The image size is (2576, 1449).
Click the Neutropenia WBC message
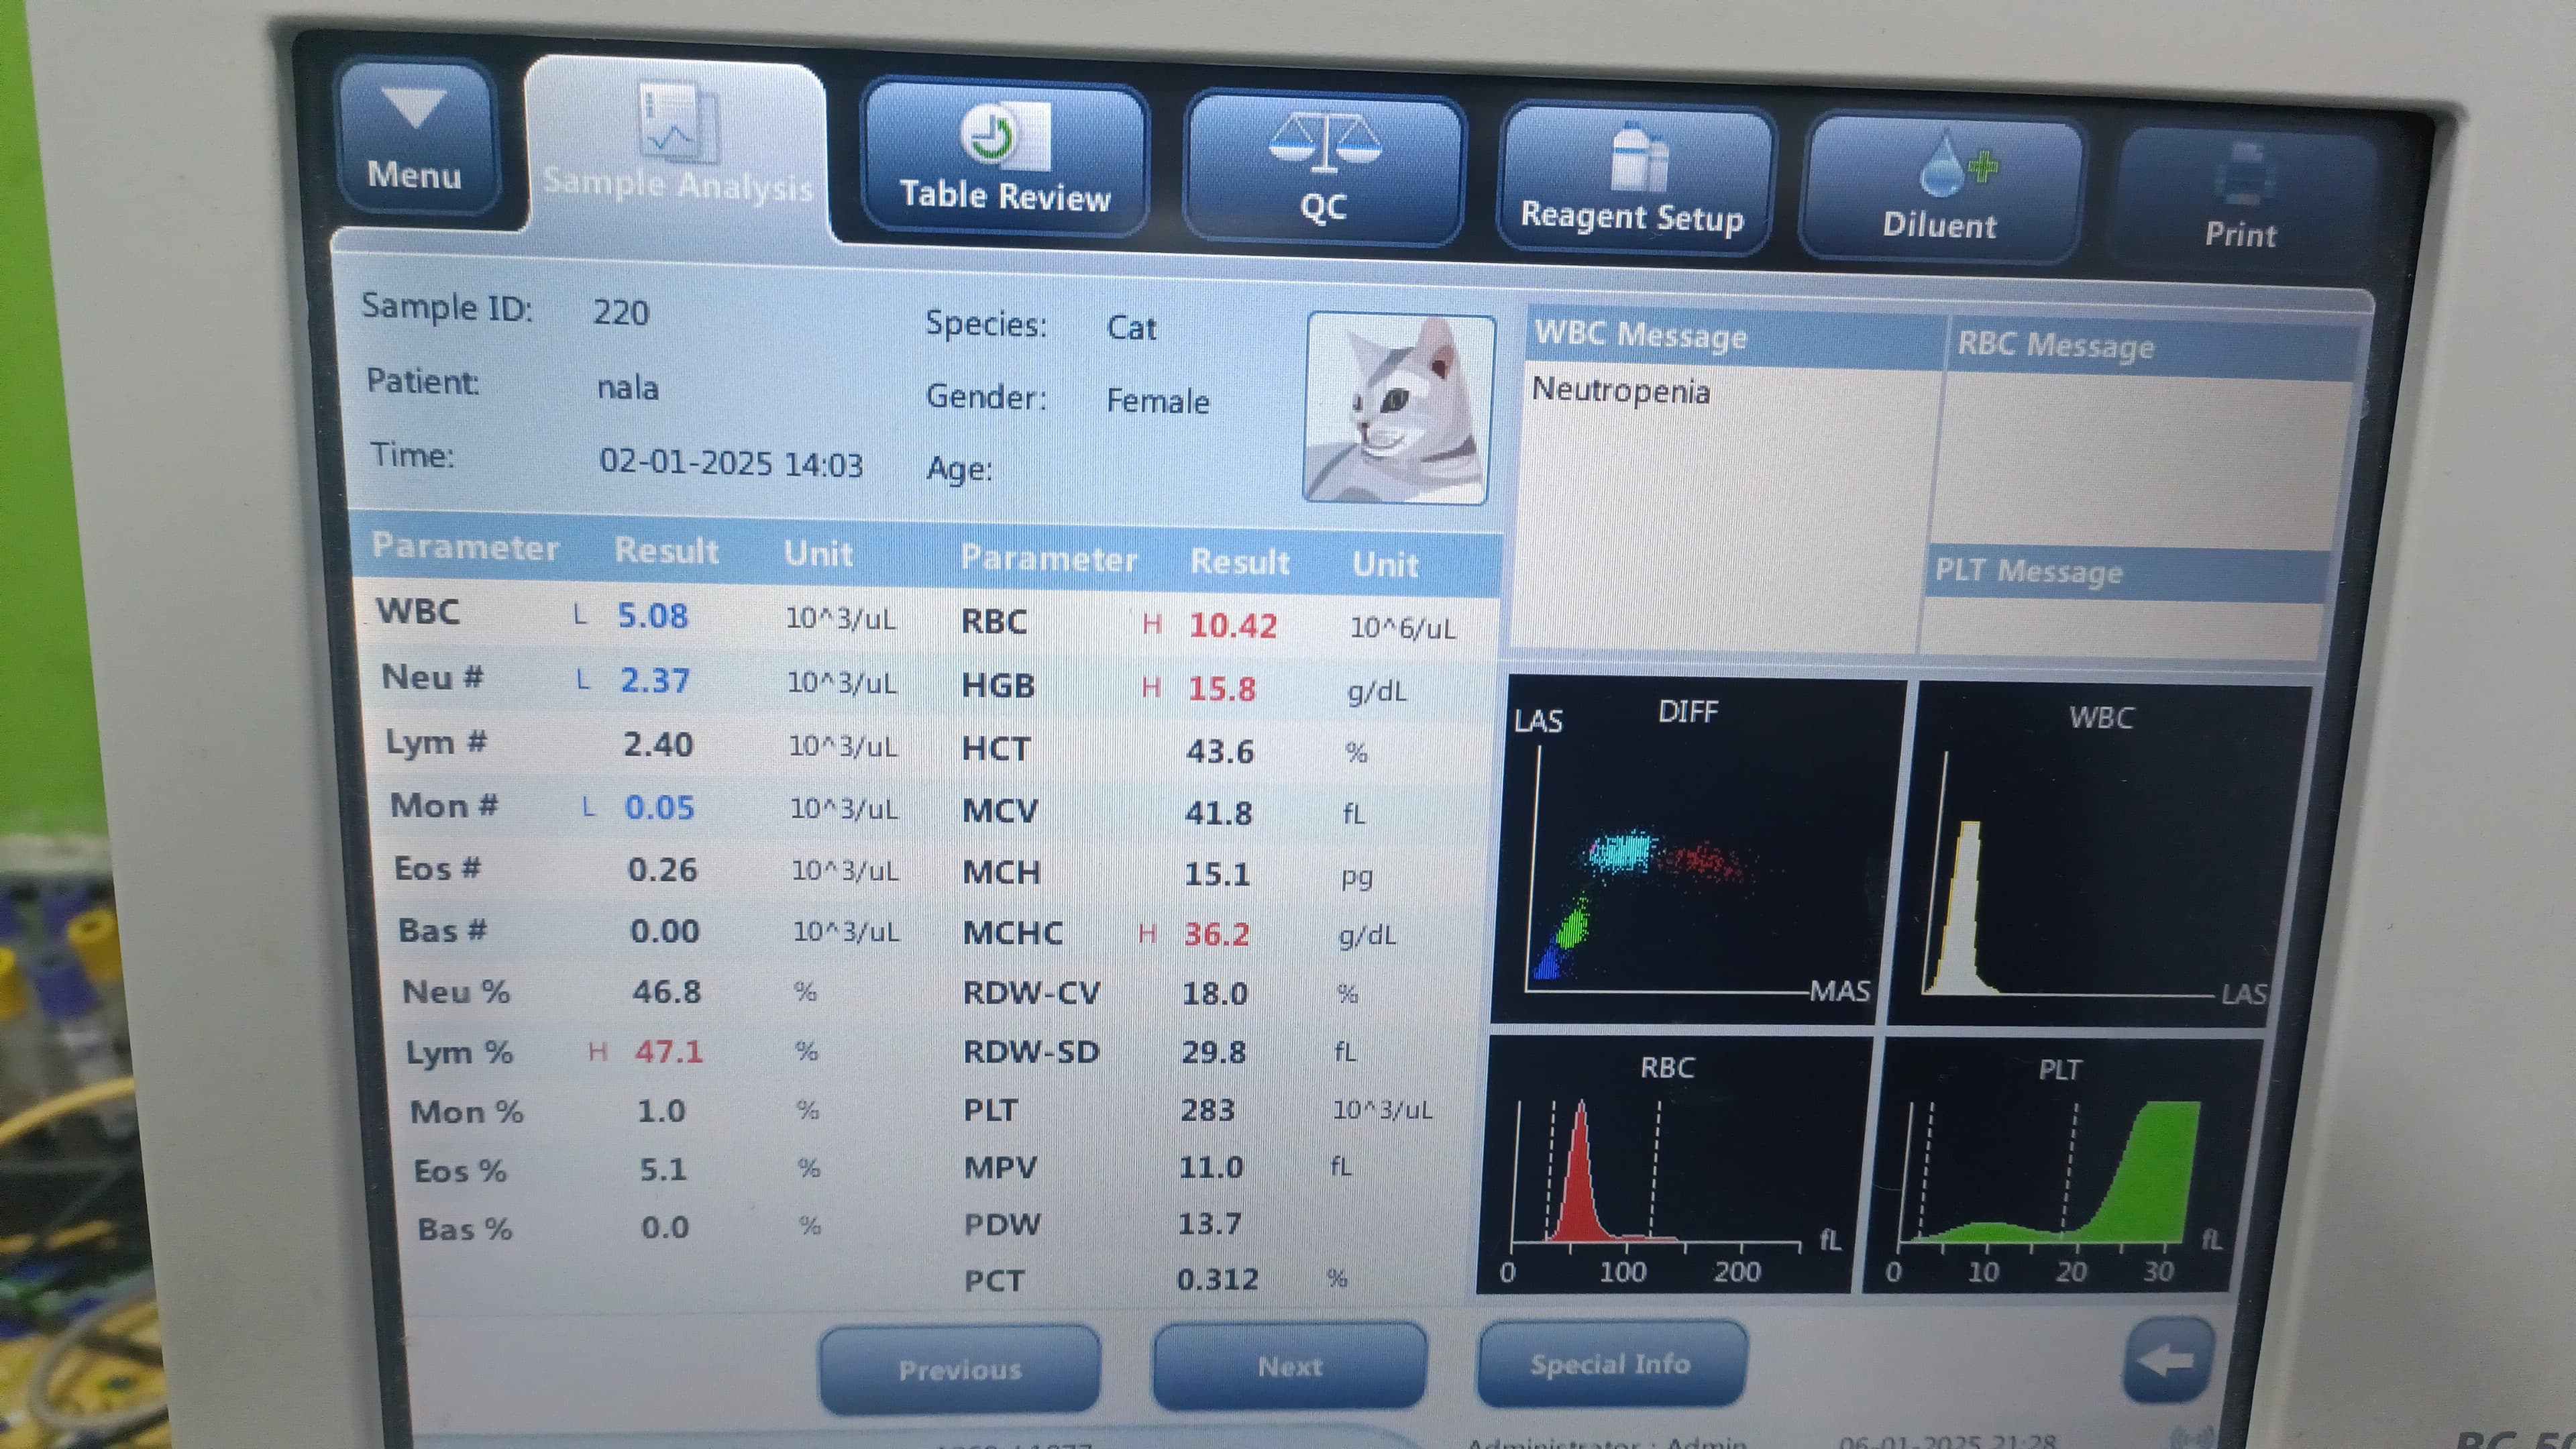click(1620, 391)
